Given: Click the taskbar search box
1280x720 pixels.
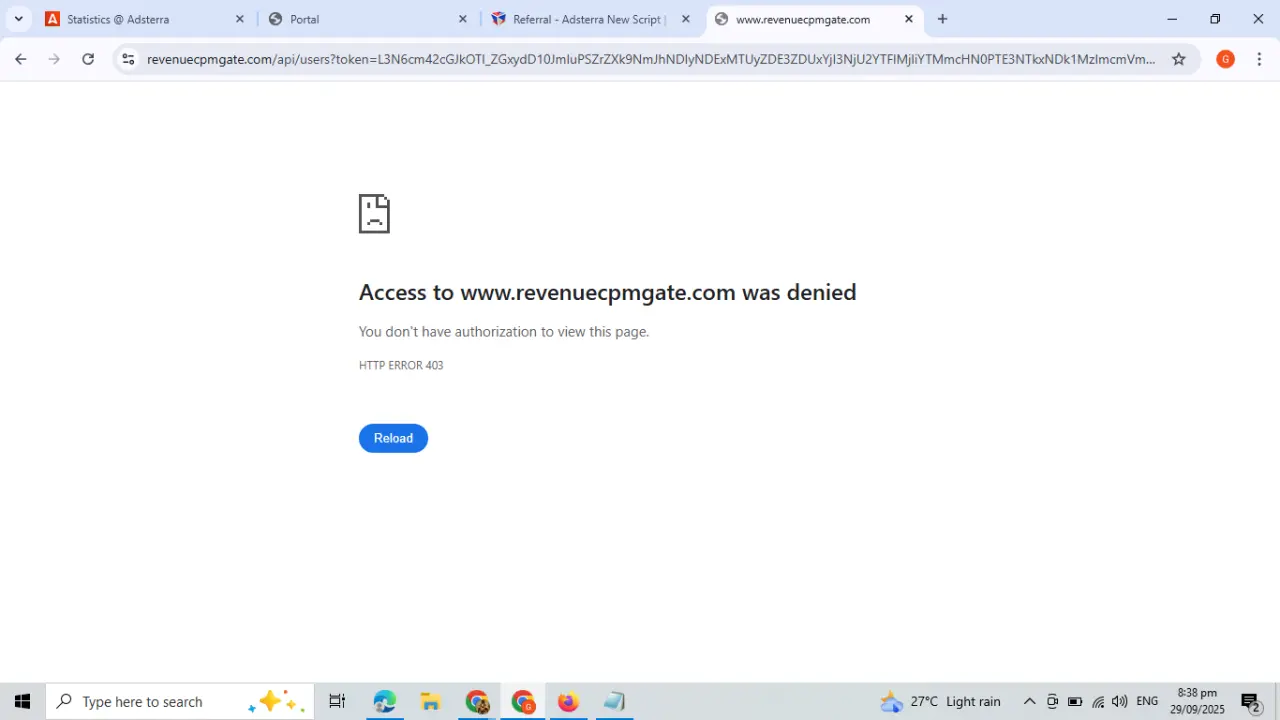Looking at the screenshot, I should (180, 701).
